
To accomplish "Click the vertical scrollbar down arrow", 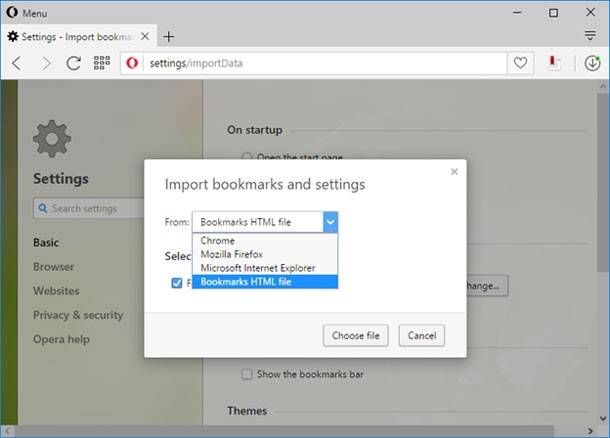I will 603,419.
